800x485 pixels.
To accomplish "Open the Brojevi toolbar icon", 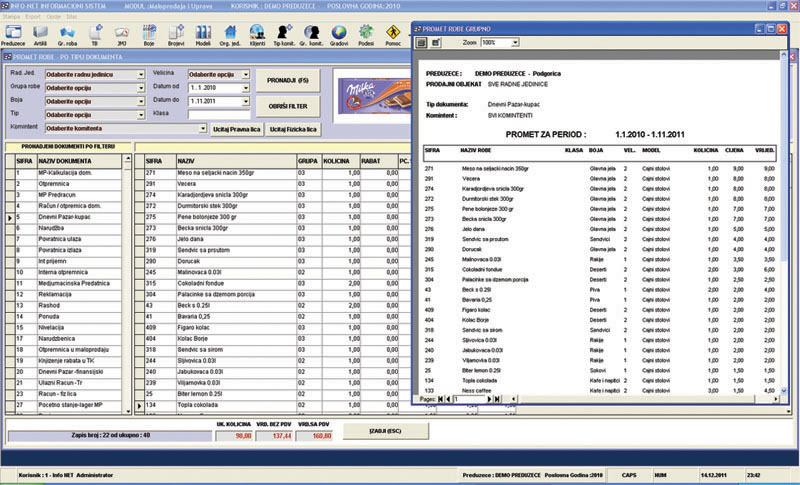I will 176,36.
